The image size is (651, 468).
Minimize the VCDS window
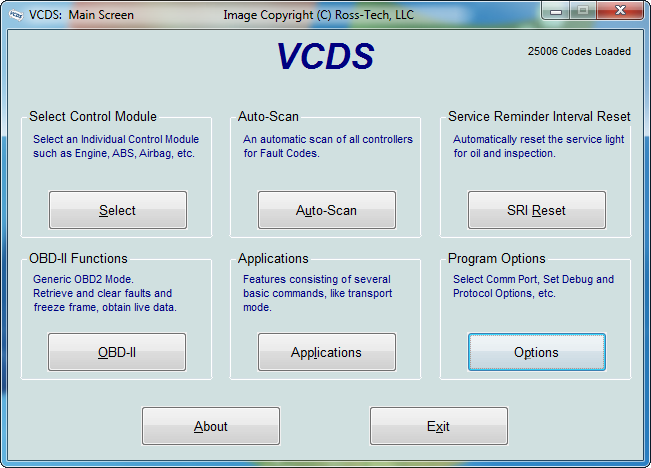tap(556, 11)
